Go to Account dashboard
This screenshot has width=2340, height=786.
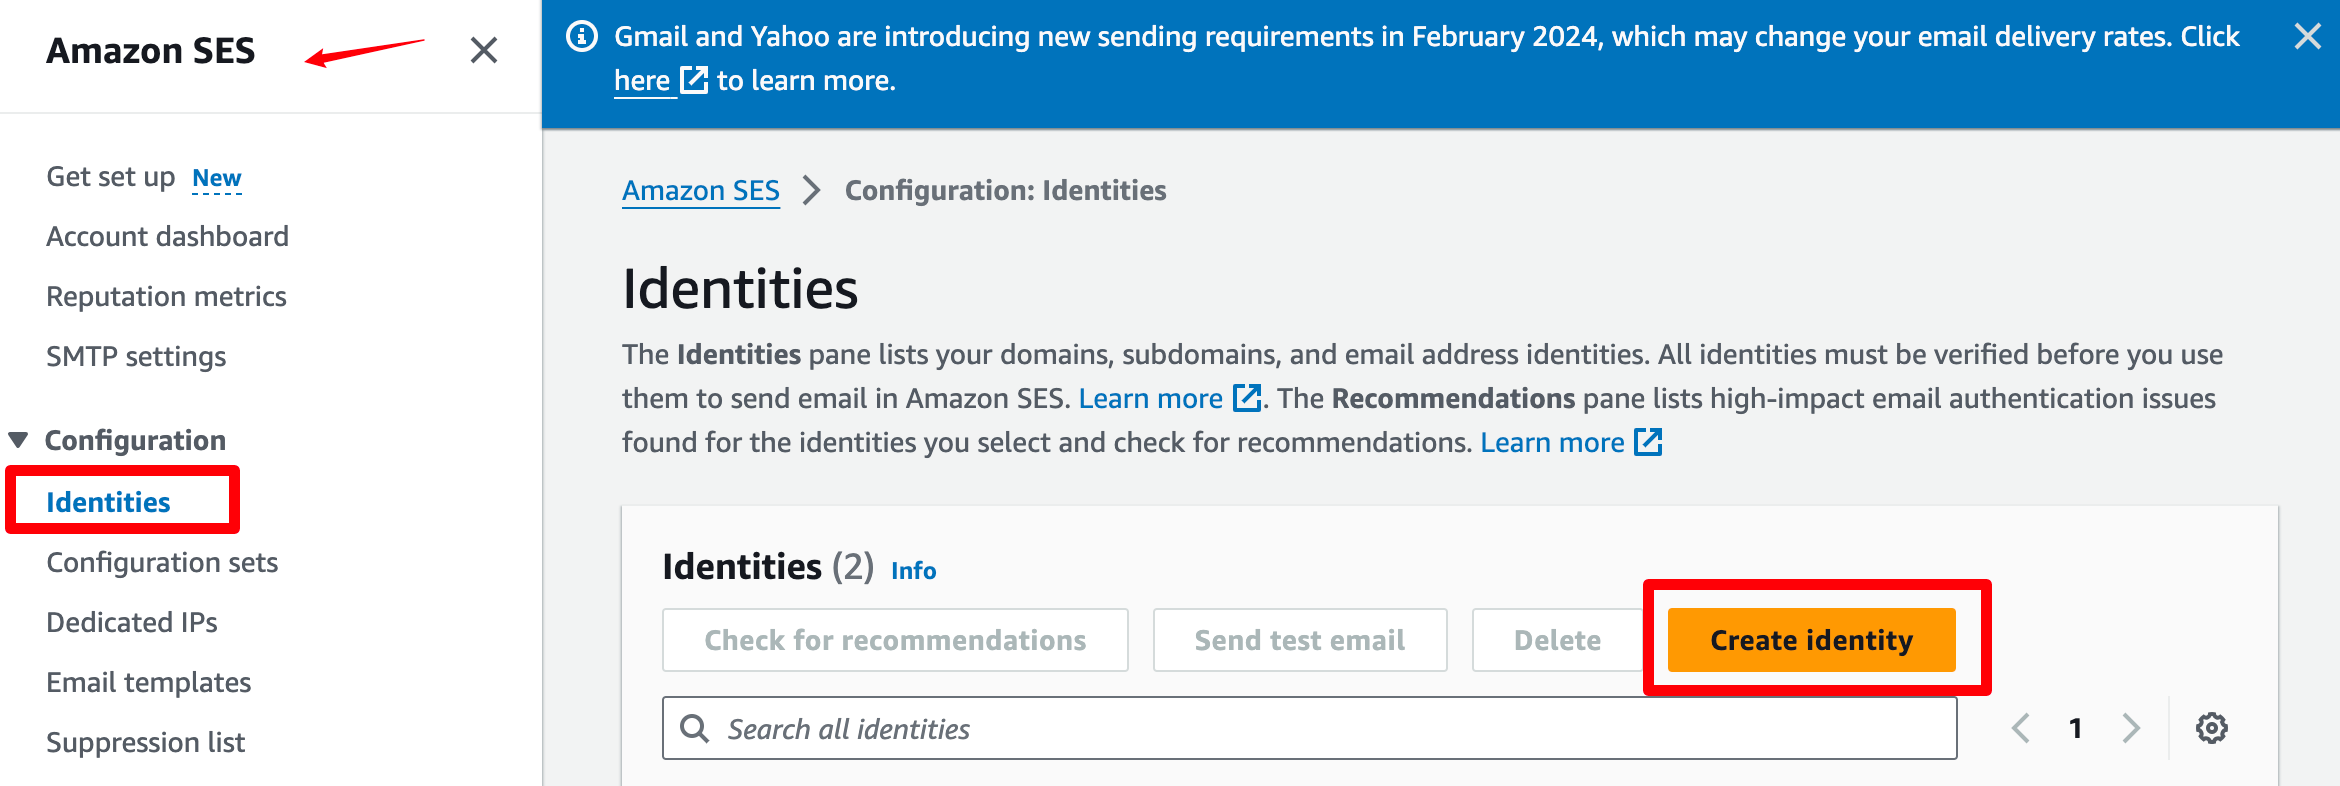coord(167,236)
